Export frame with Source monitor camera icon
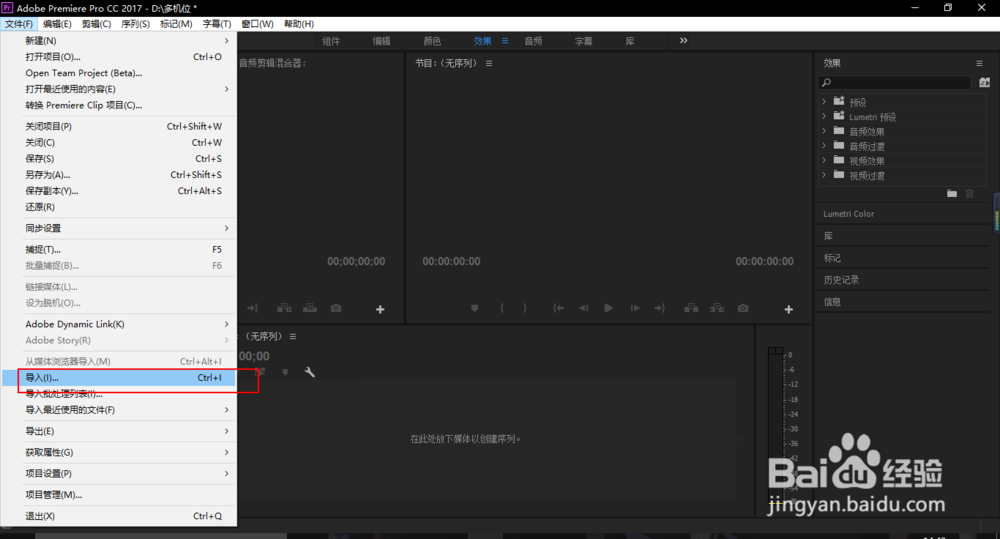This screenshot has height=539, width=1000. 336,308
